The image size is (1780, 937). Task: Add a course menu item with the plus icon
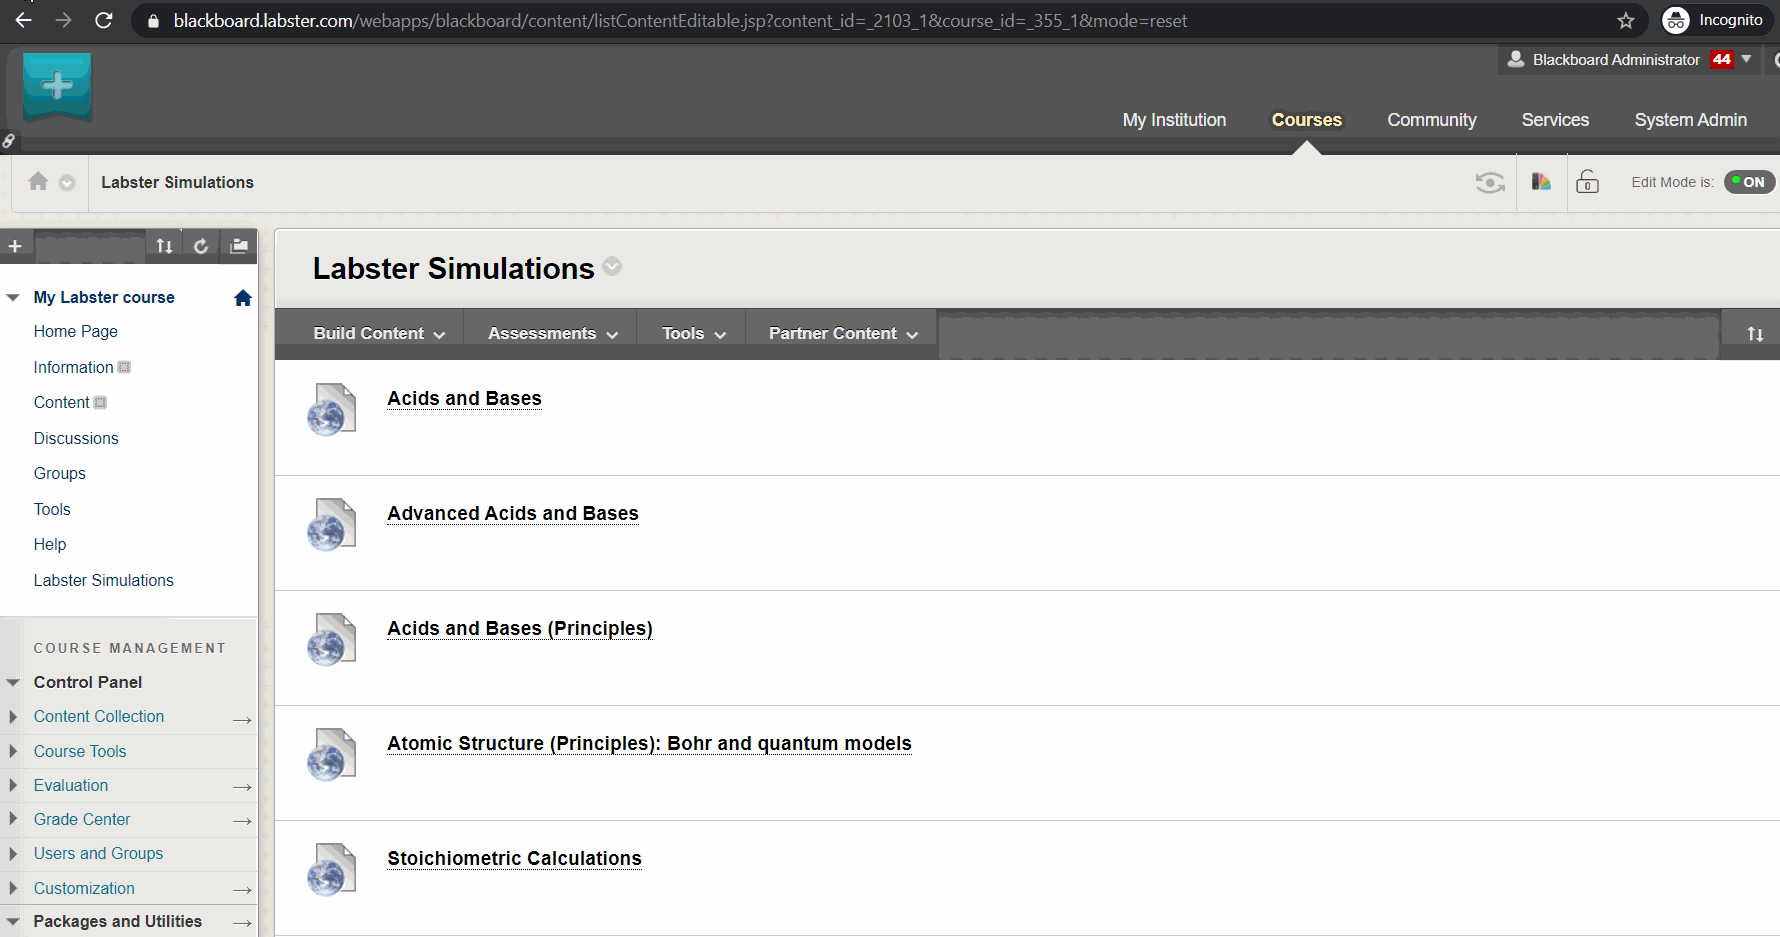click(x=15, y=246)
